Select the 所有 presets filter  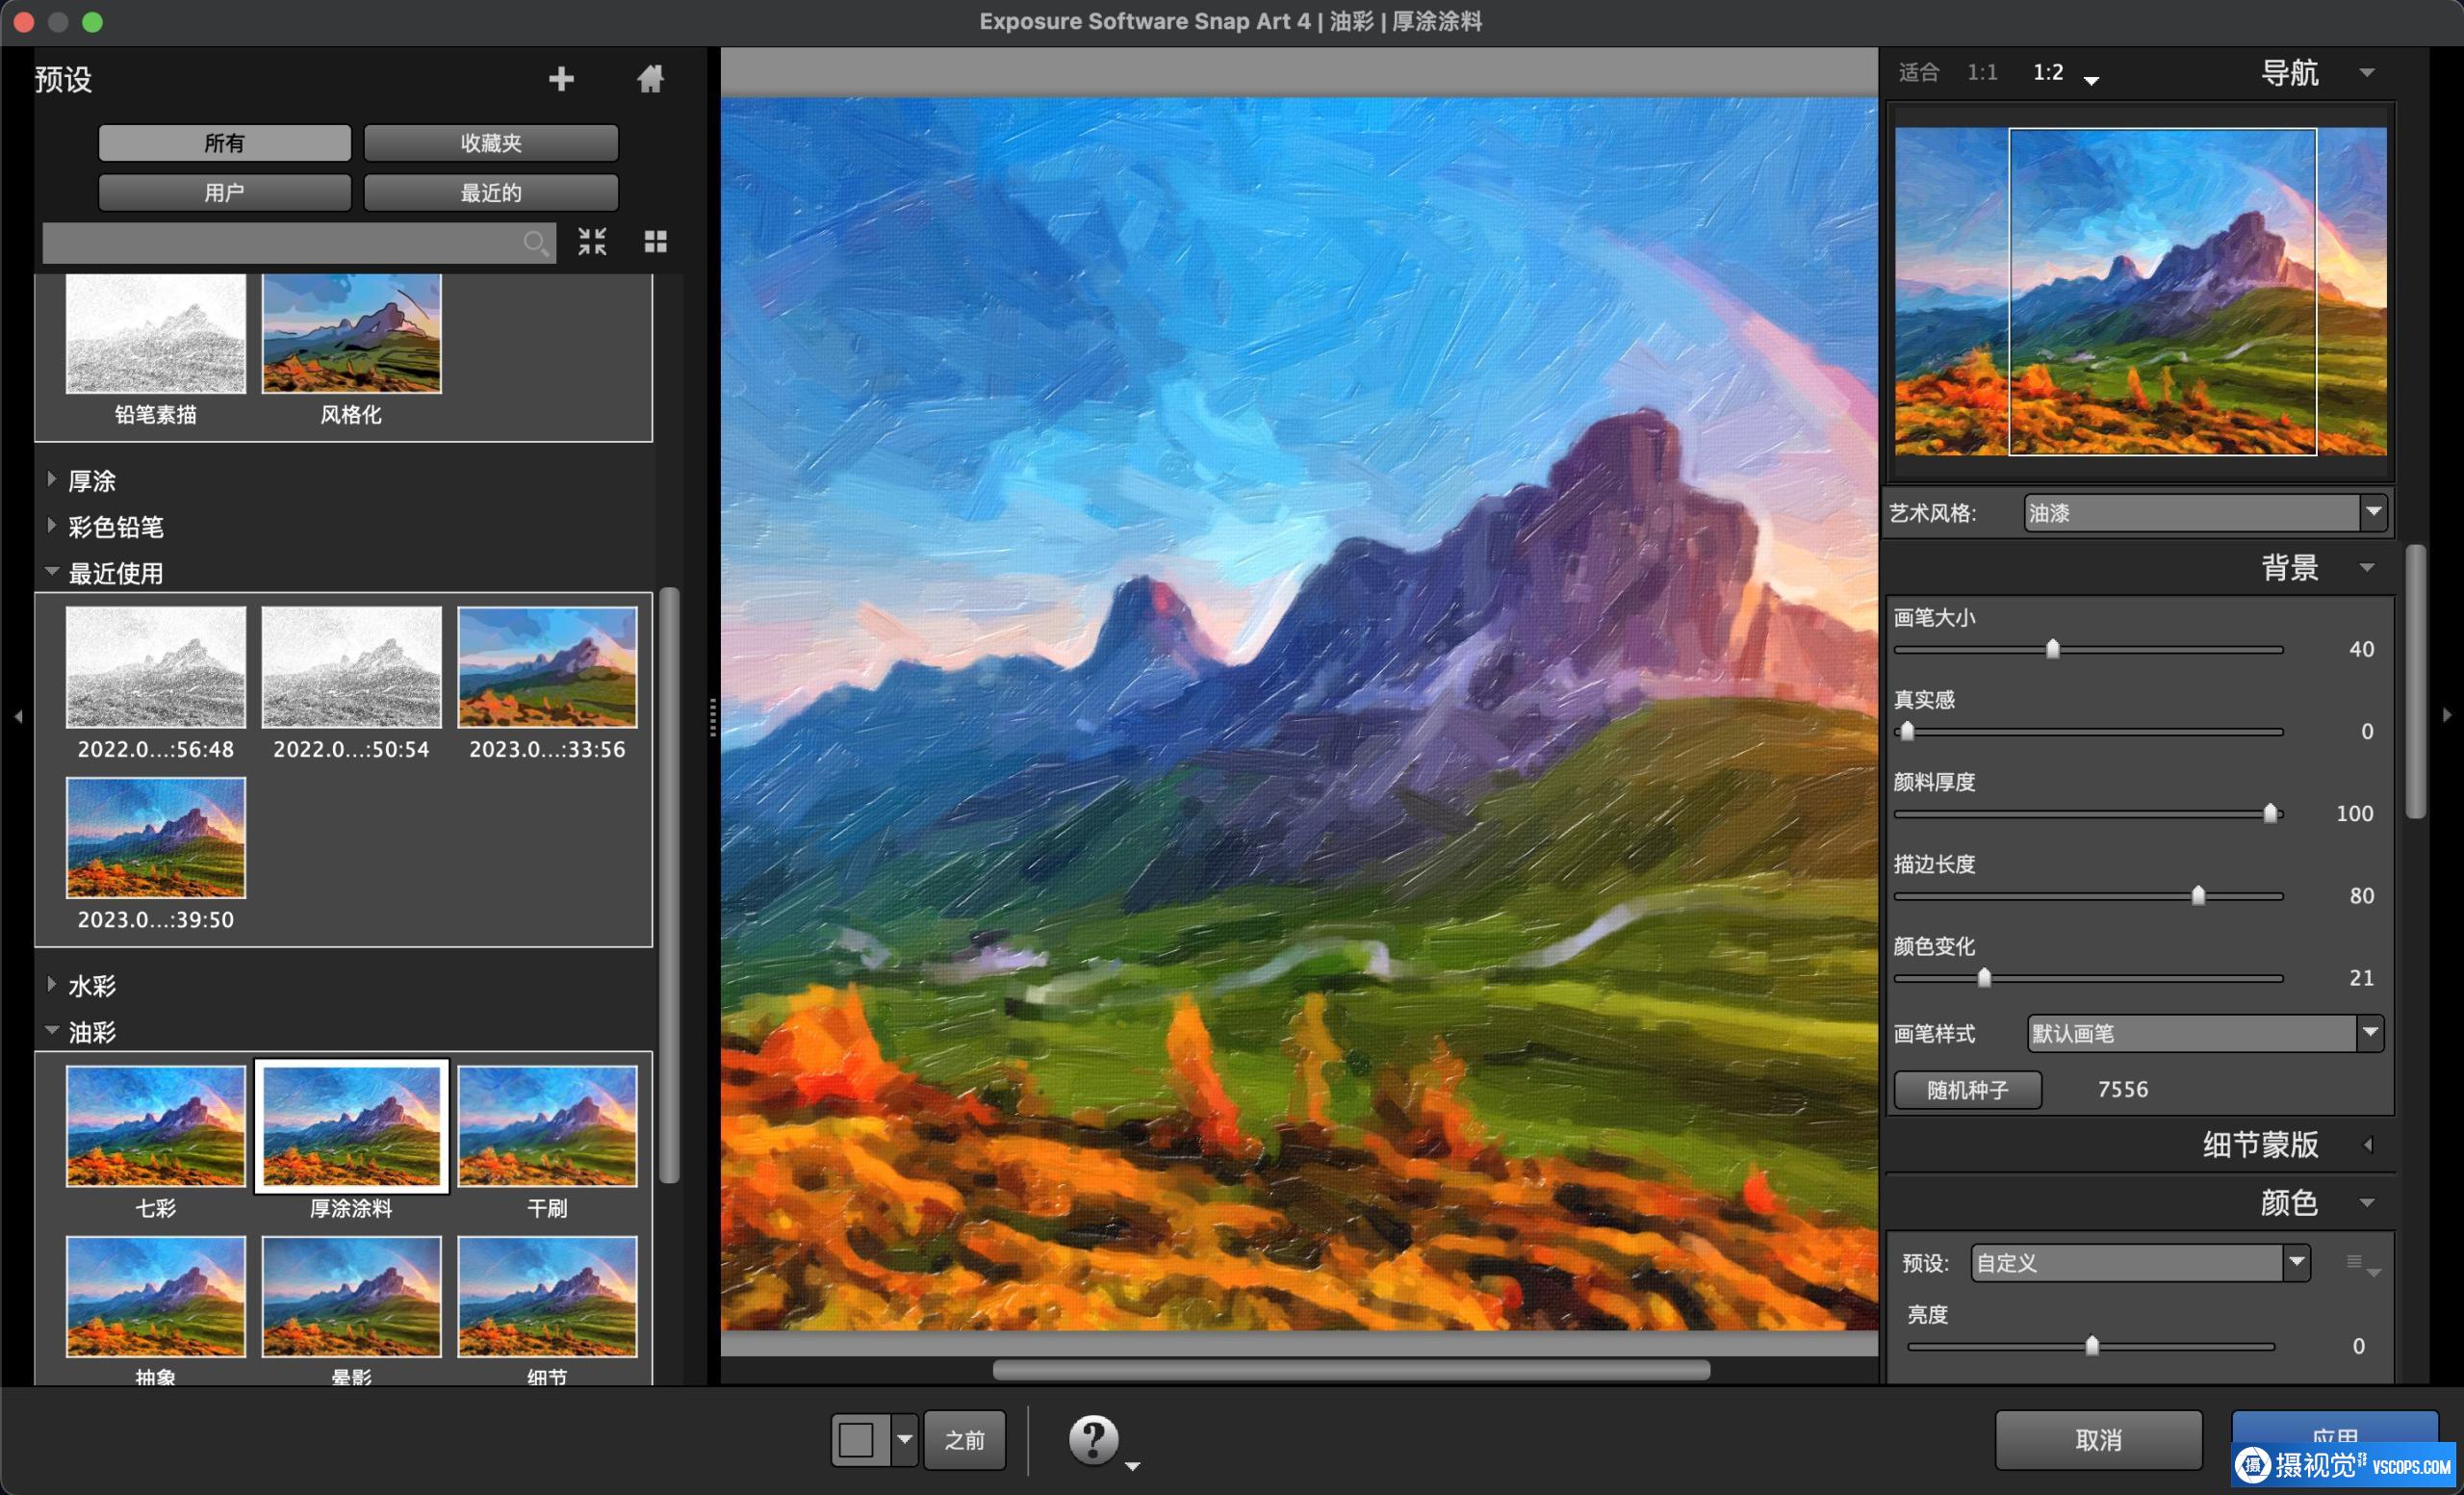(x=224, y=143)
